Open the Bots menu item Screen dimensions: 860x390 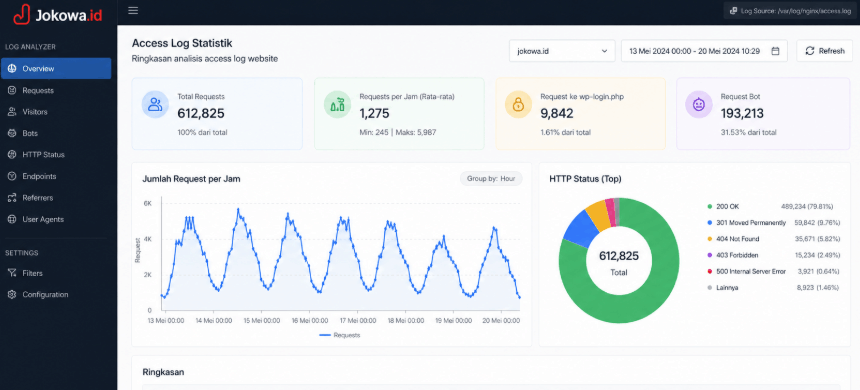click(x=56, y=133)
